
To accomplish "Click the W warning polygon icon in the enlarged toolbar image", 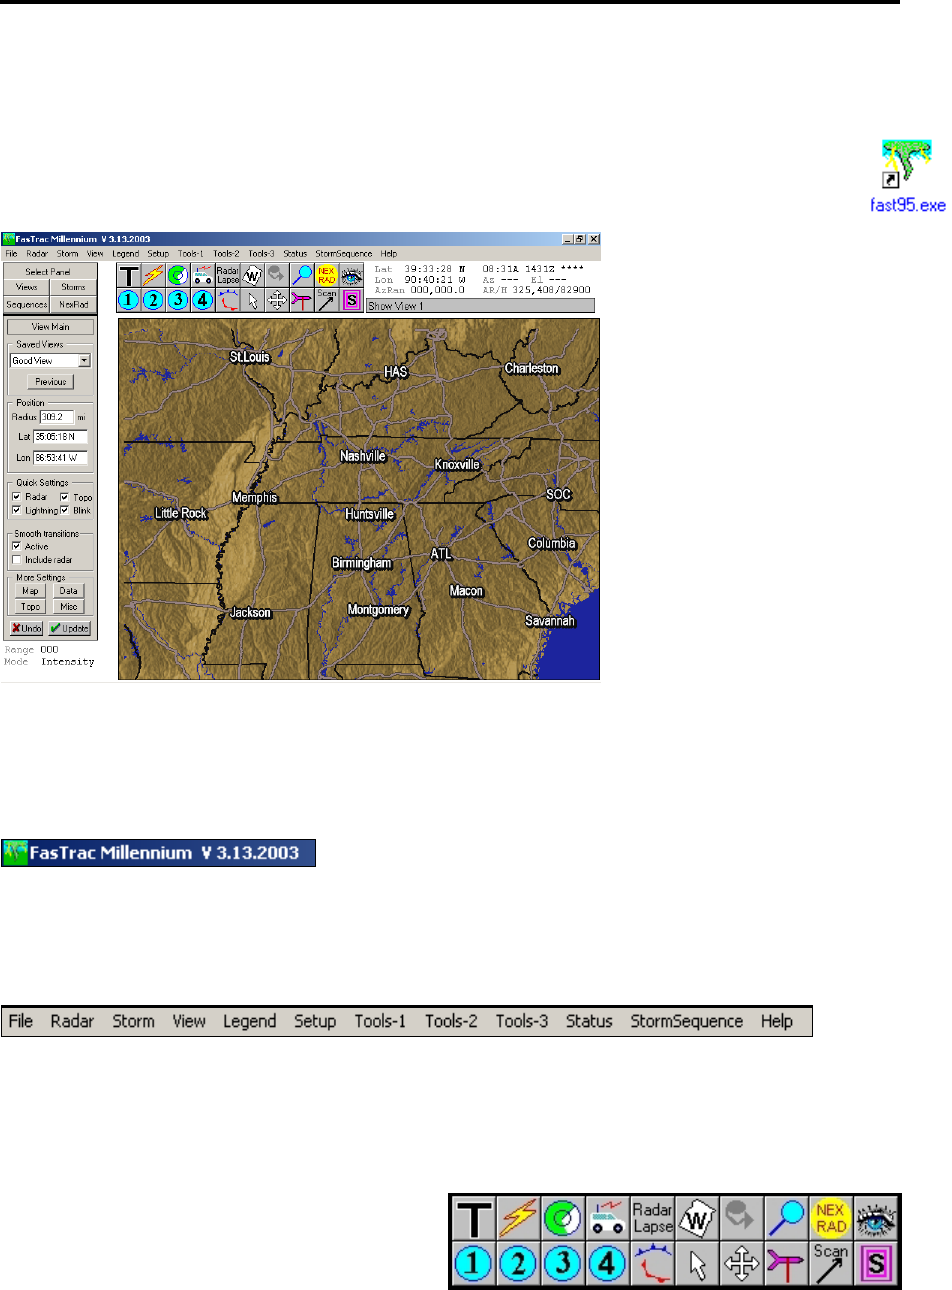I will pyautogui.click(x=697, y=1219).
